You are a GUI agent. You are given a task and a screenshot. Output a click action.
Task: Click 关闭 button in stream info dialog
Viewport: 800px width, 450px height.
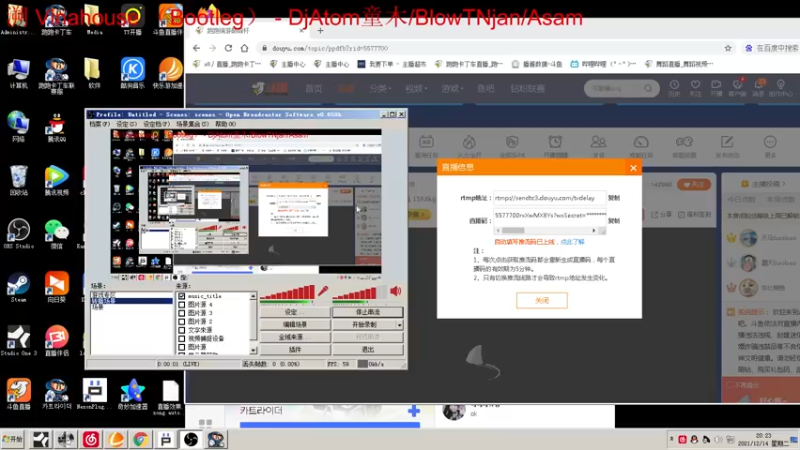(x=542, y=301)
